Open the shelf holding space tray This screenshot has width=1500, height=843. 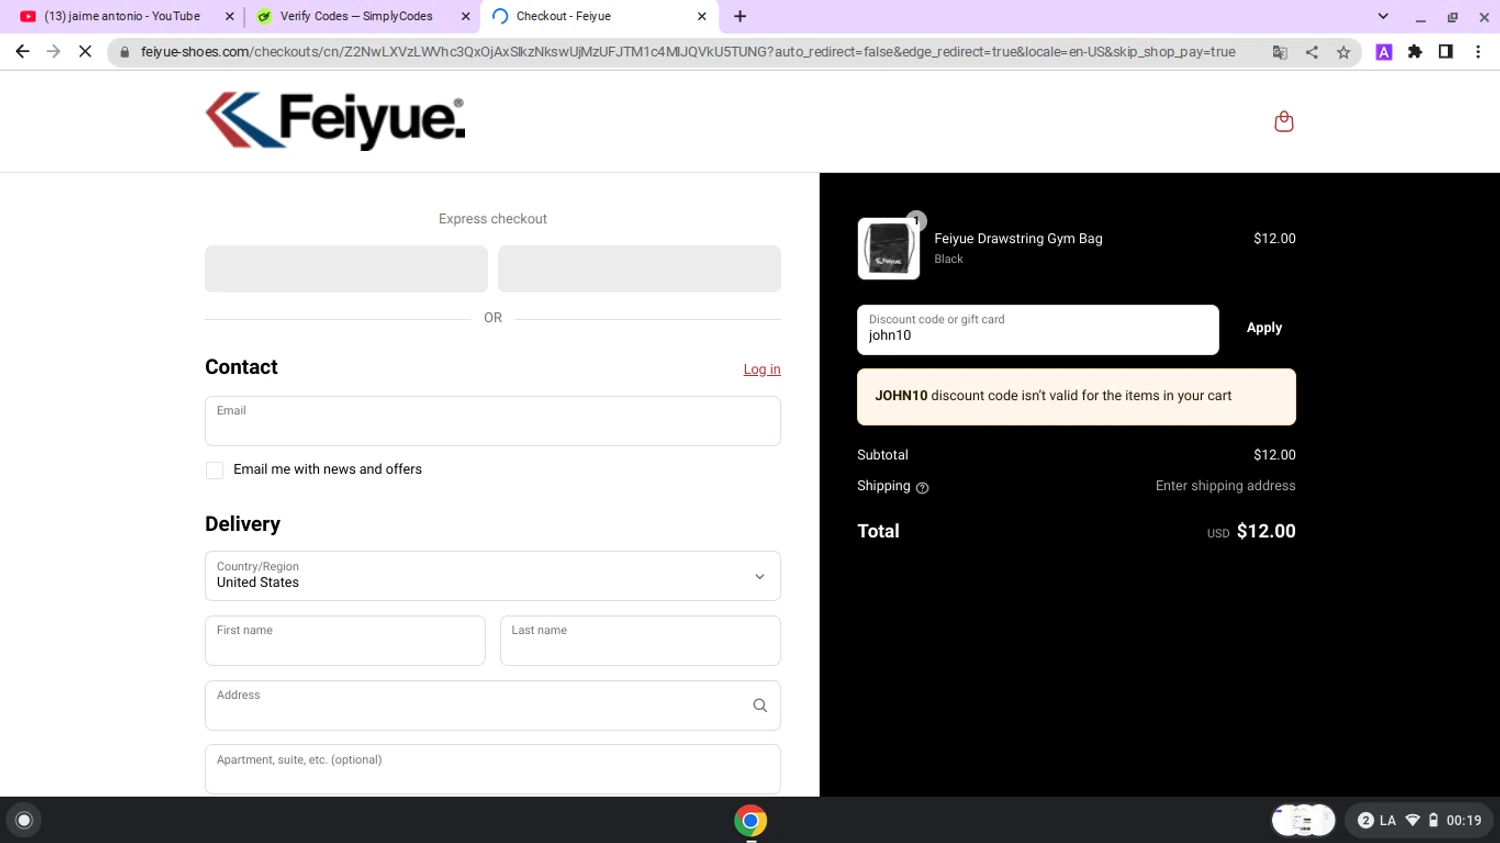1303,821
